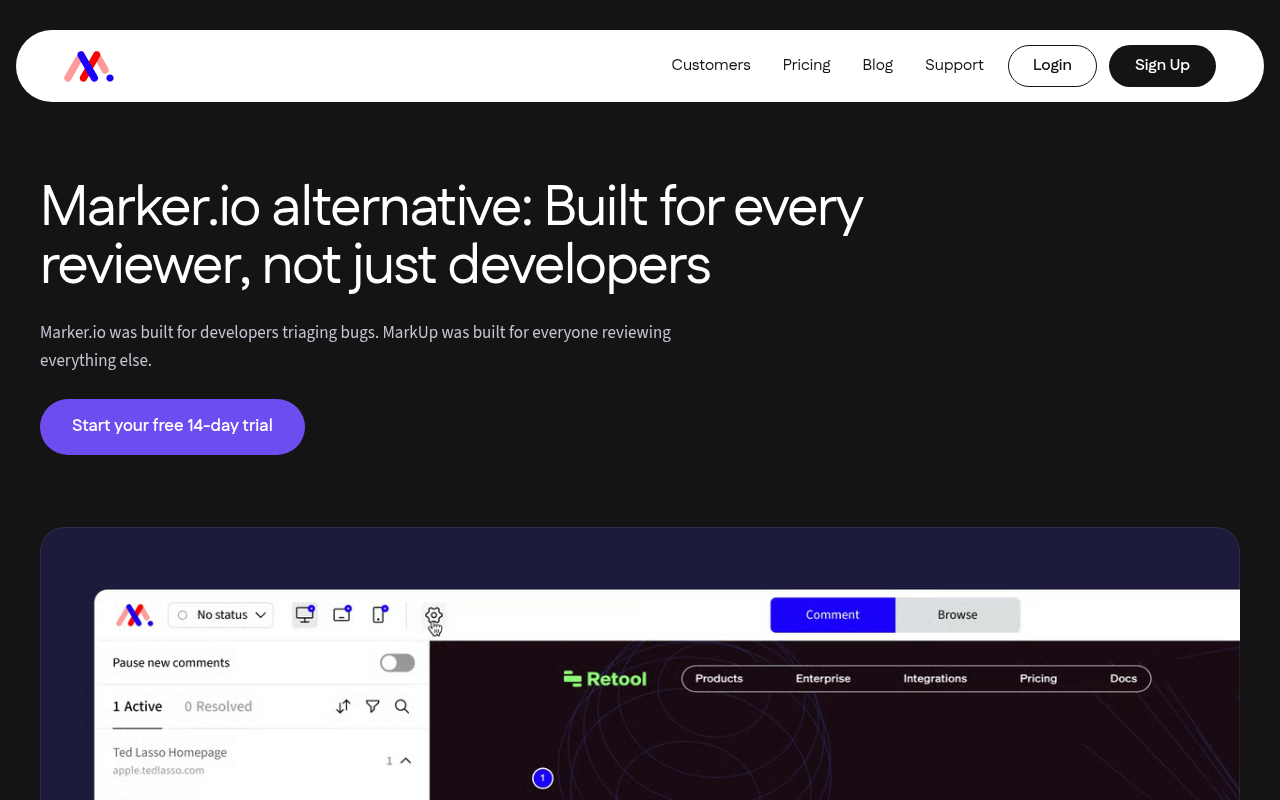Start your free 14-day trial button
The width and height of the screenshot is (1280, 800).
coord(172,427)
